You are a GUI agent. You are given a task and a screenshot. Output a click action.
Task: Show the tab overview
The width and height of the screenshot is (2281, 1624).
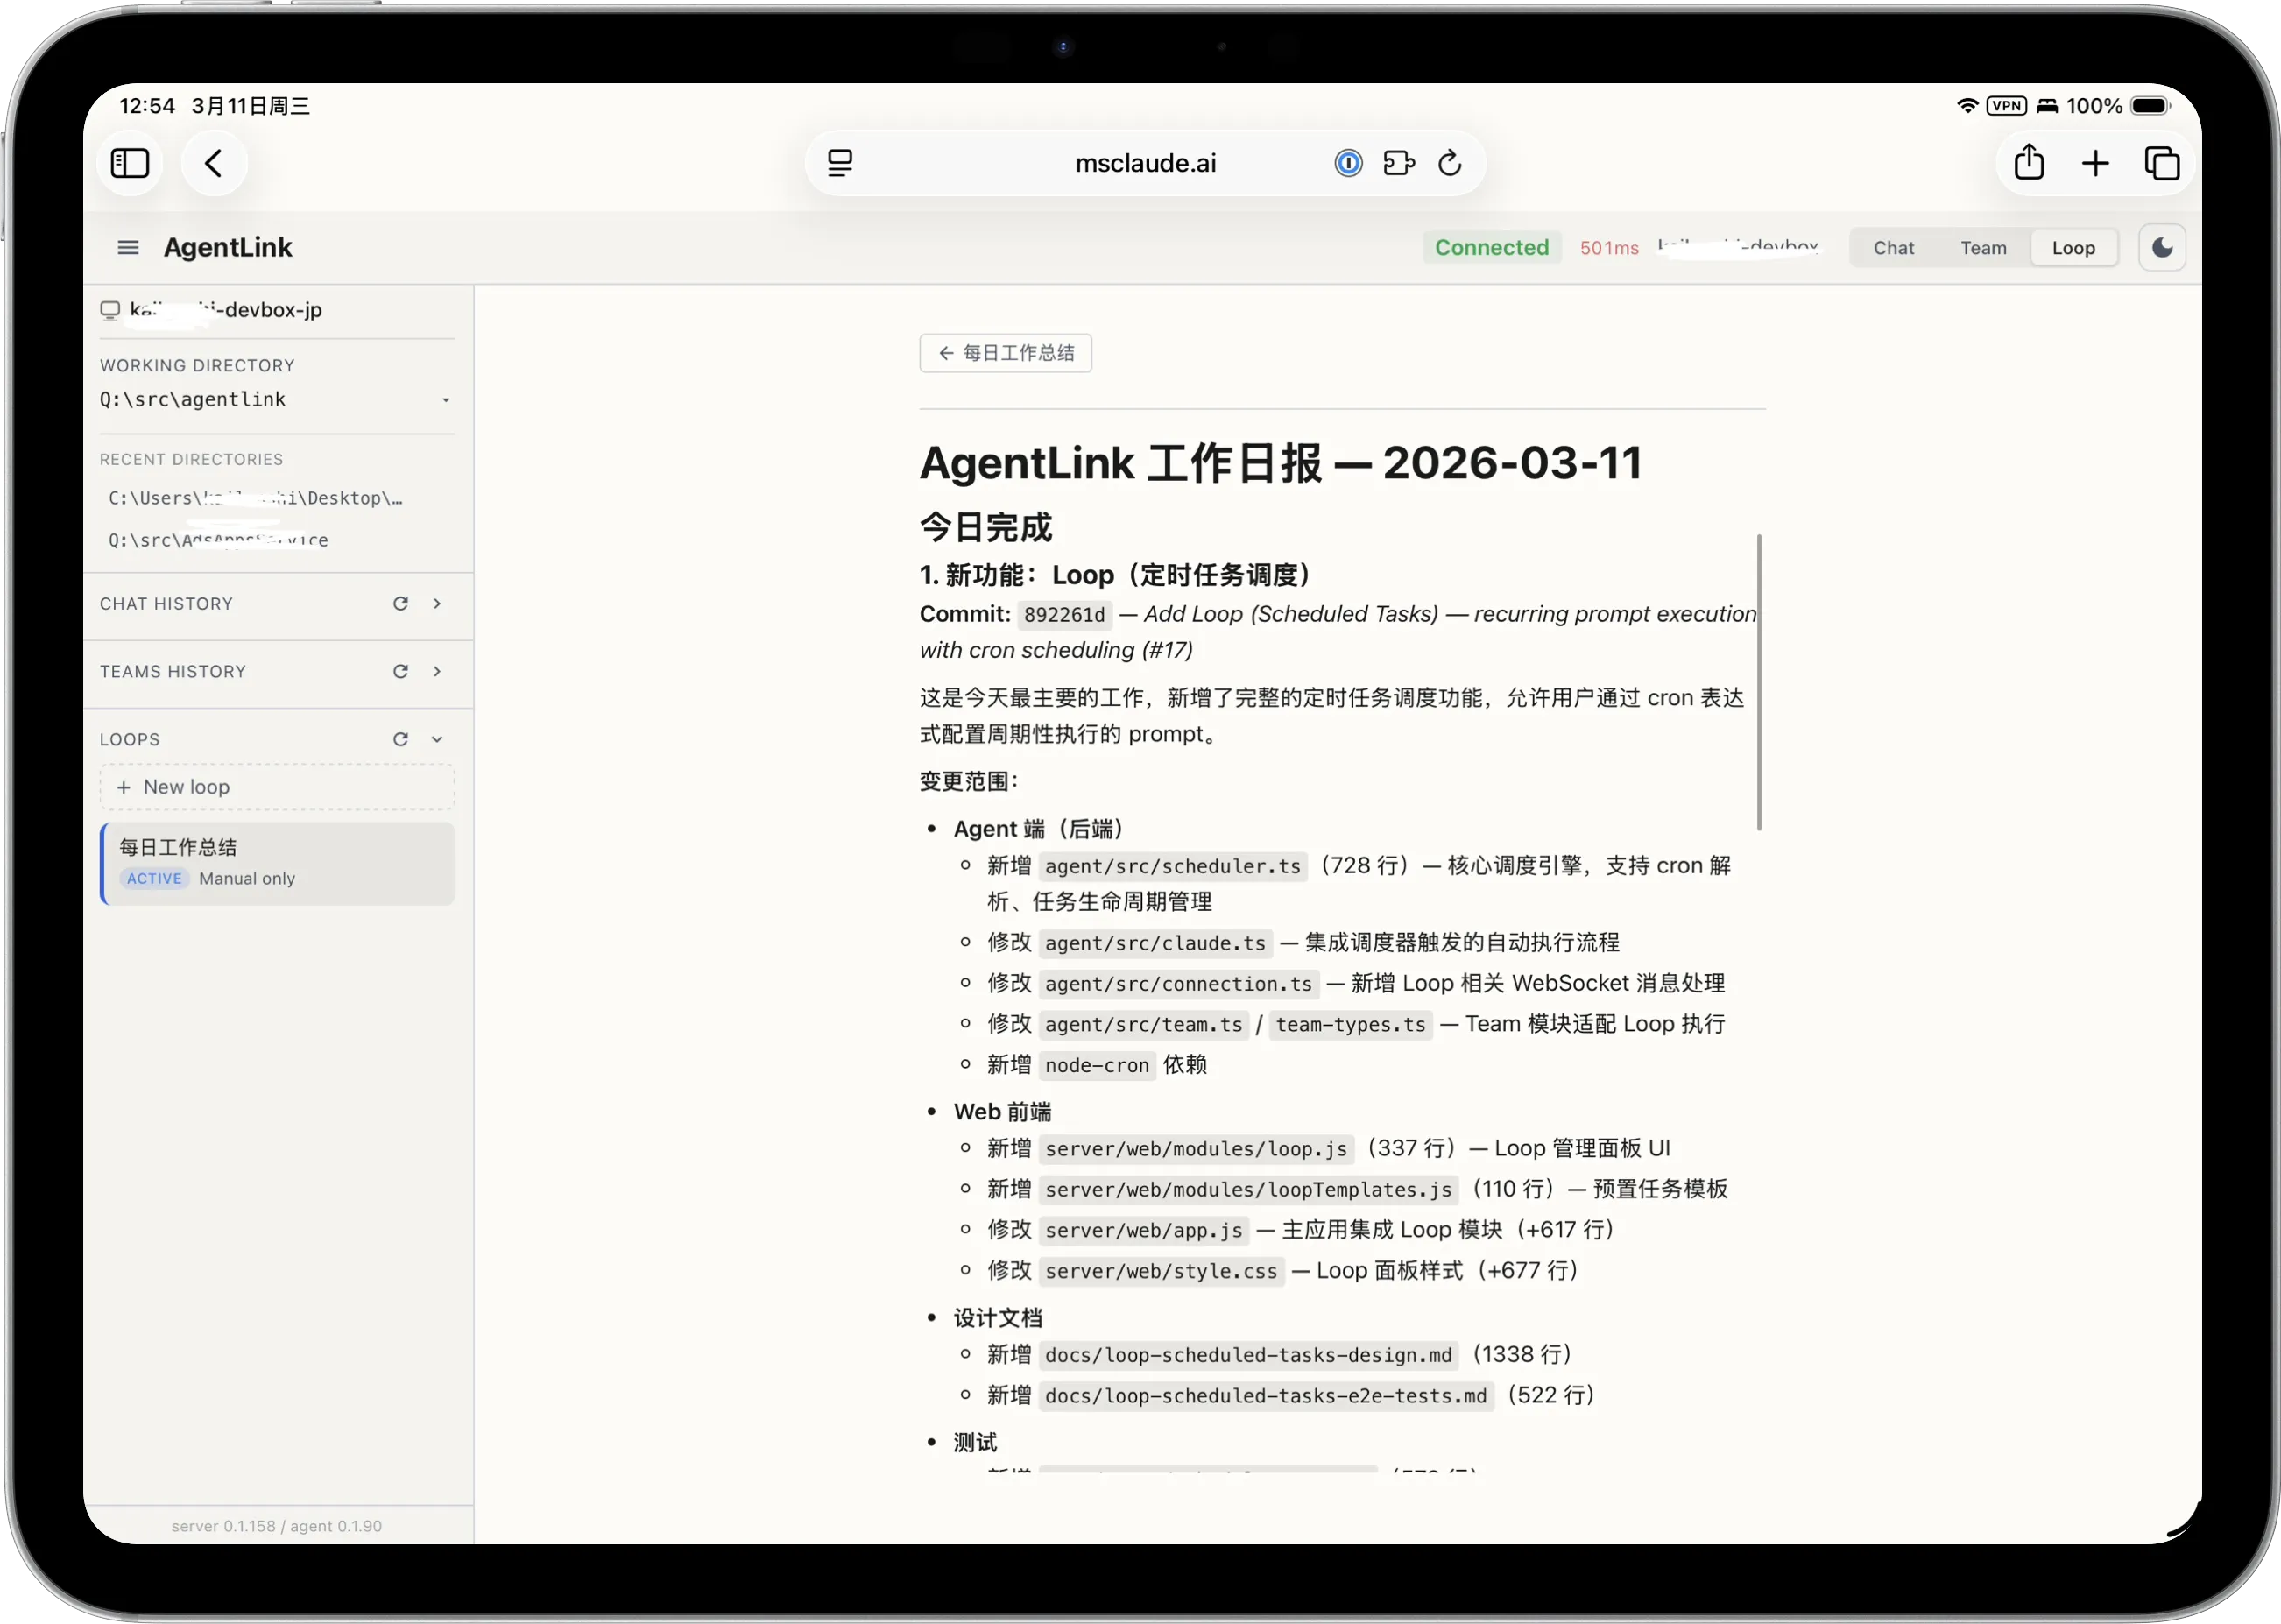pos(2163,162)
